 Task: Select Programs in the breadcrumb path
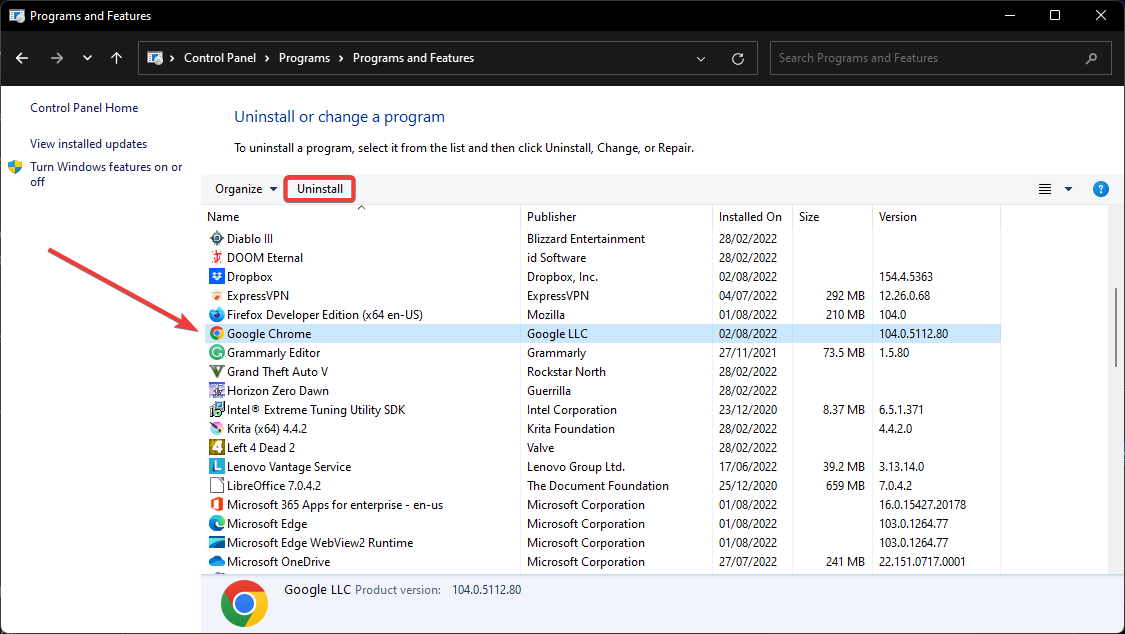[304, 58]
